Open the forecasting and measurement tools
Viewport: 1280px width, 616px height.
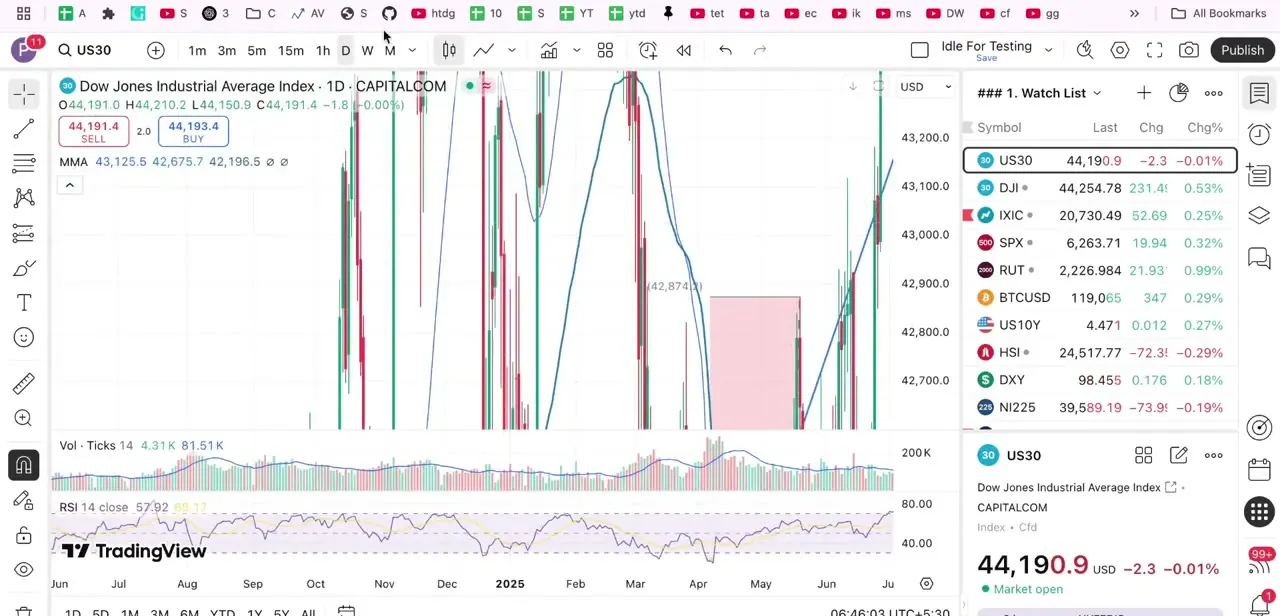[24, 233]
